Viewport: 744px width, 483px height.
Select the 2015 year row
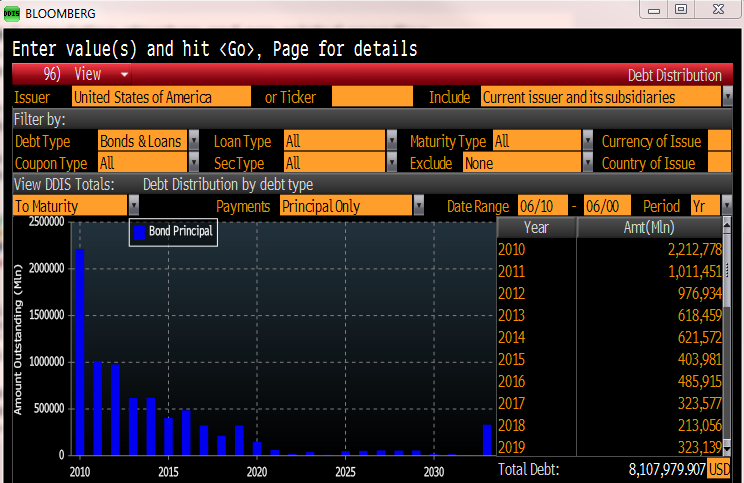[x=609, y=359]
